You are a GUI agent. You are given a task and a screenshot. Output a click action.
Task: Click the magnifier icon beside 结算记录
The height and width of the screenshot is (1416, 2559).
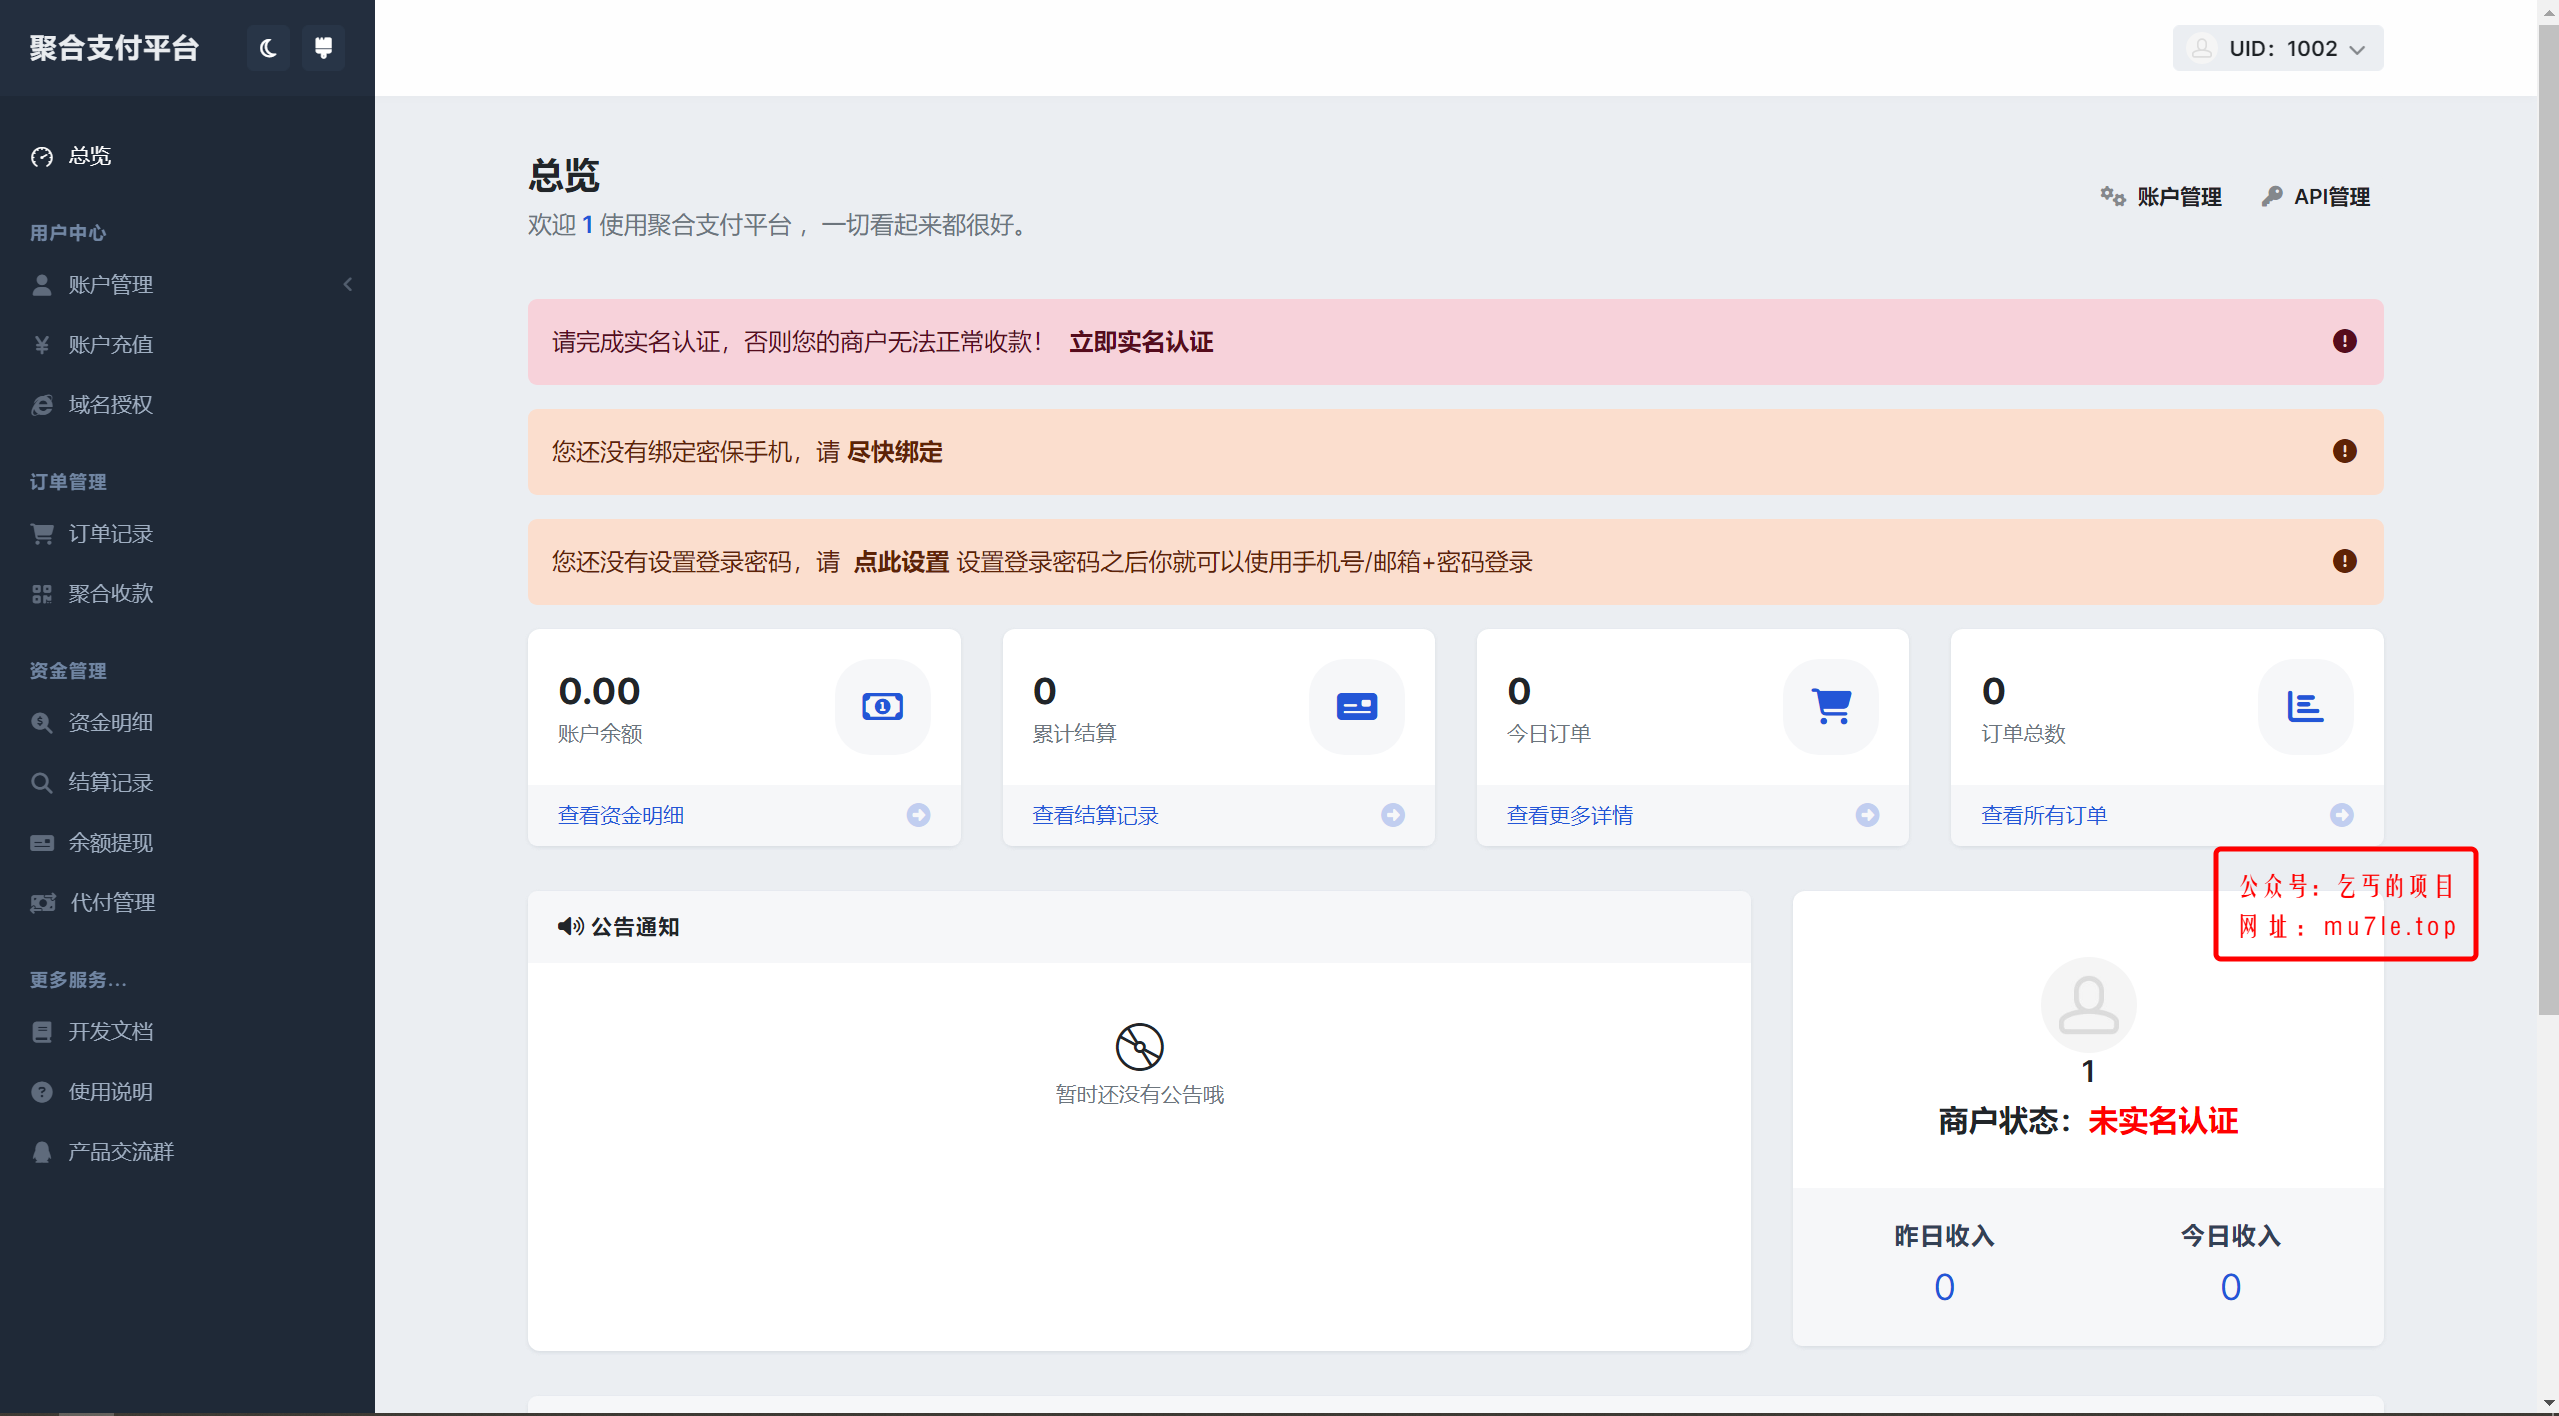(x=41, y=783)
